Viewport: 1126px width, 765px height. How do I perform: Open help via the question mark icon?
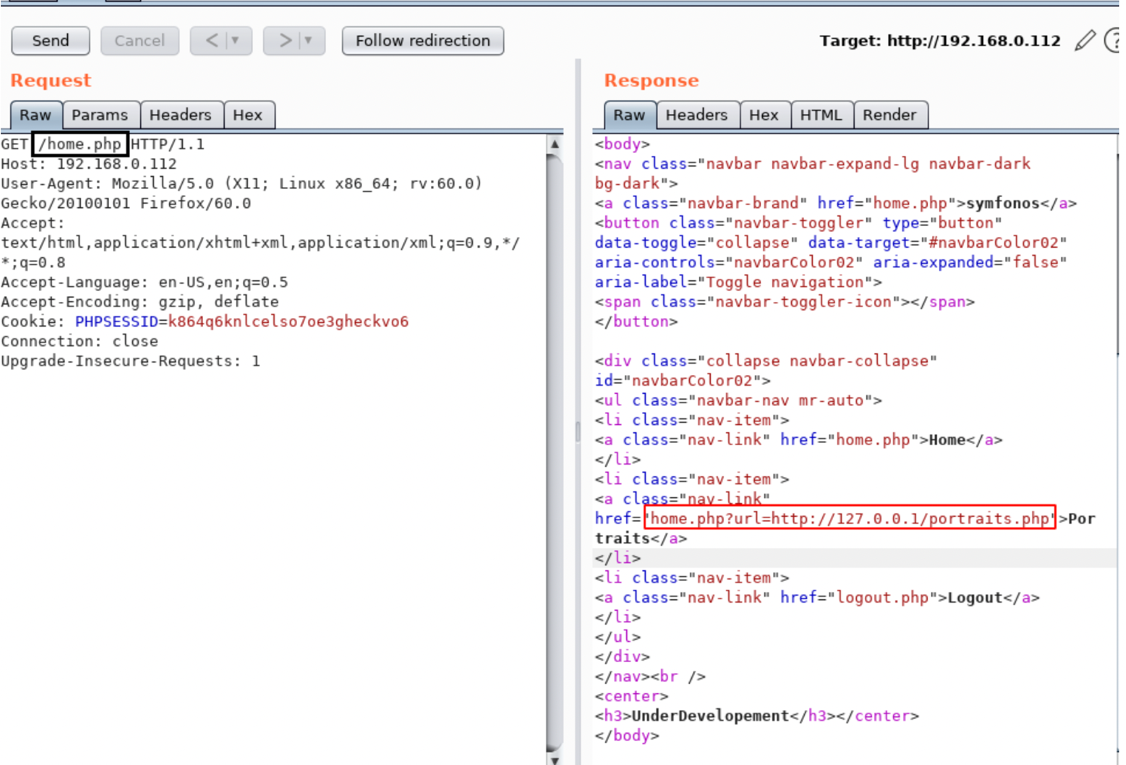1114,41
